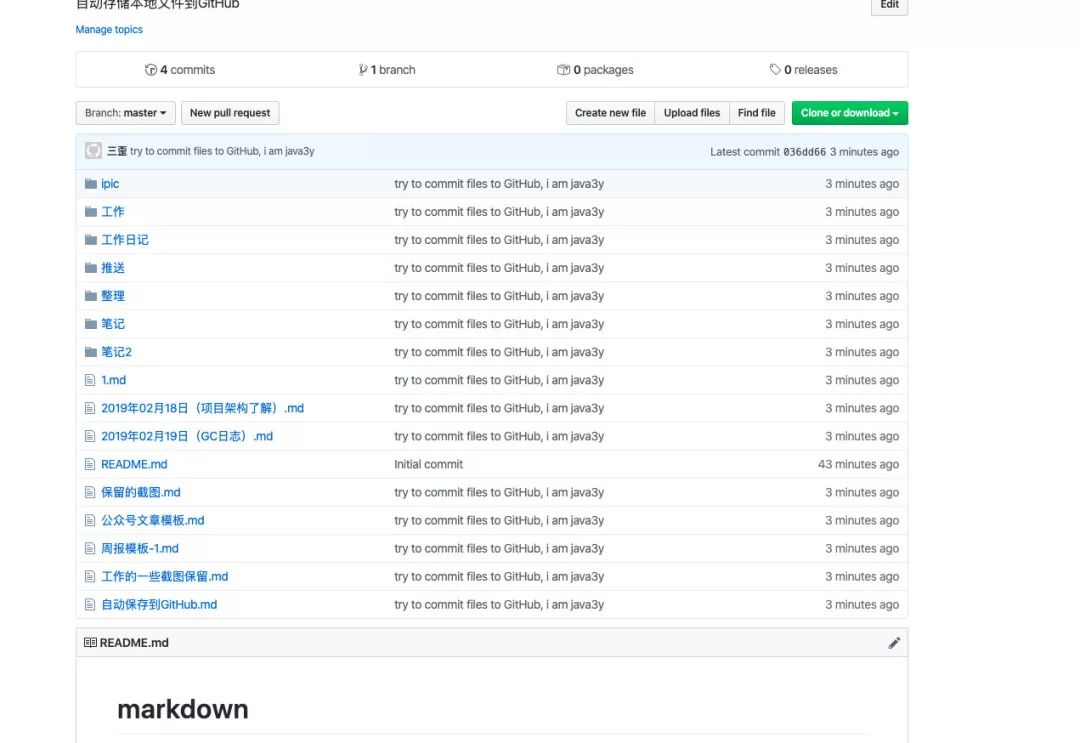Viewport: 1080px width, 743px height.
Task: Open the 0 releases tab
Action: 803,70
